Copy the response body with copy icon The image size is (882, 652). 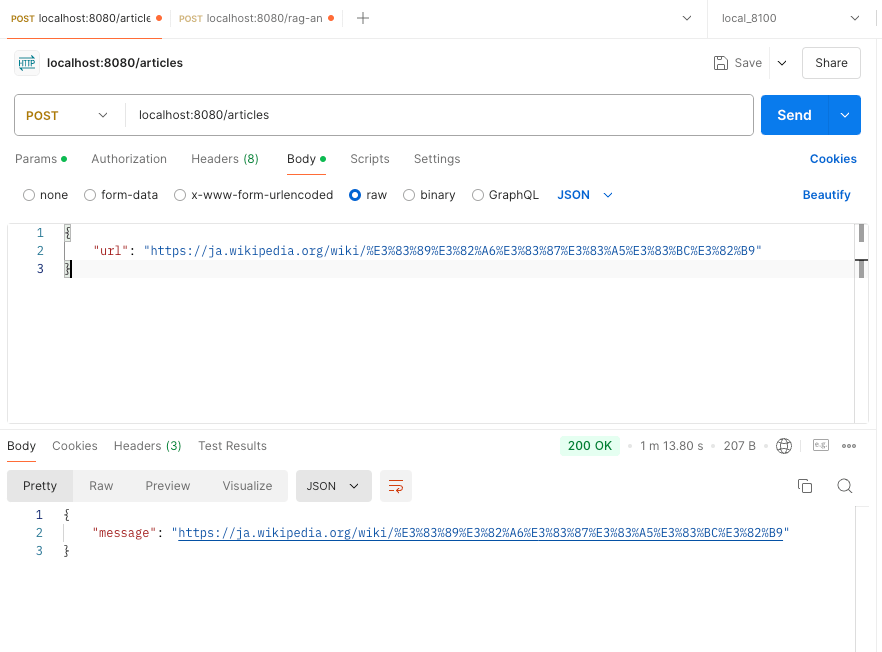(x=805, y=486)
